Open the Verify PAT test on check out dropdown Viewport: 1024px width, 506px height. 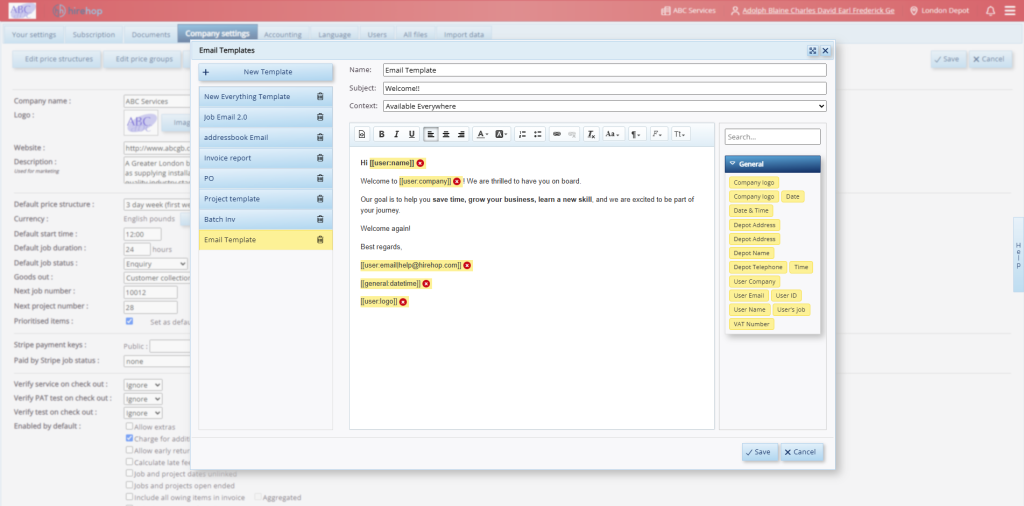tap(143, 399)
